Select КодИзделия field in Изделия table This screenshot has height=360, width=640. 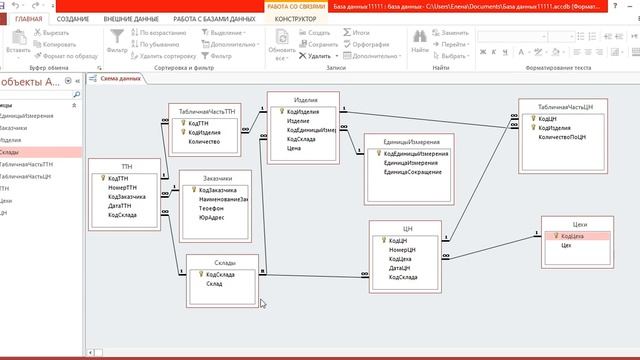[x=303, y=111]
